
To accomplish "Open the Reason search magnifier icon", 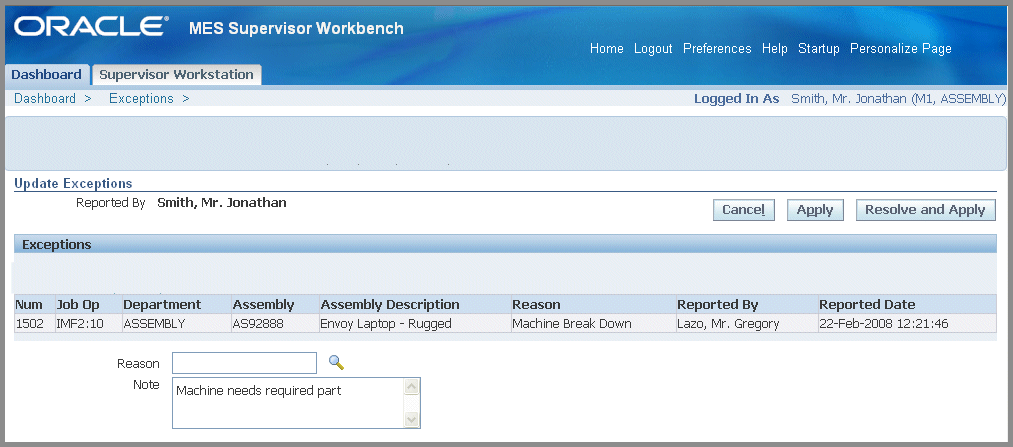I will tap(336, 363).
